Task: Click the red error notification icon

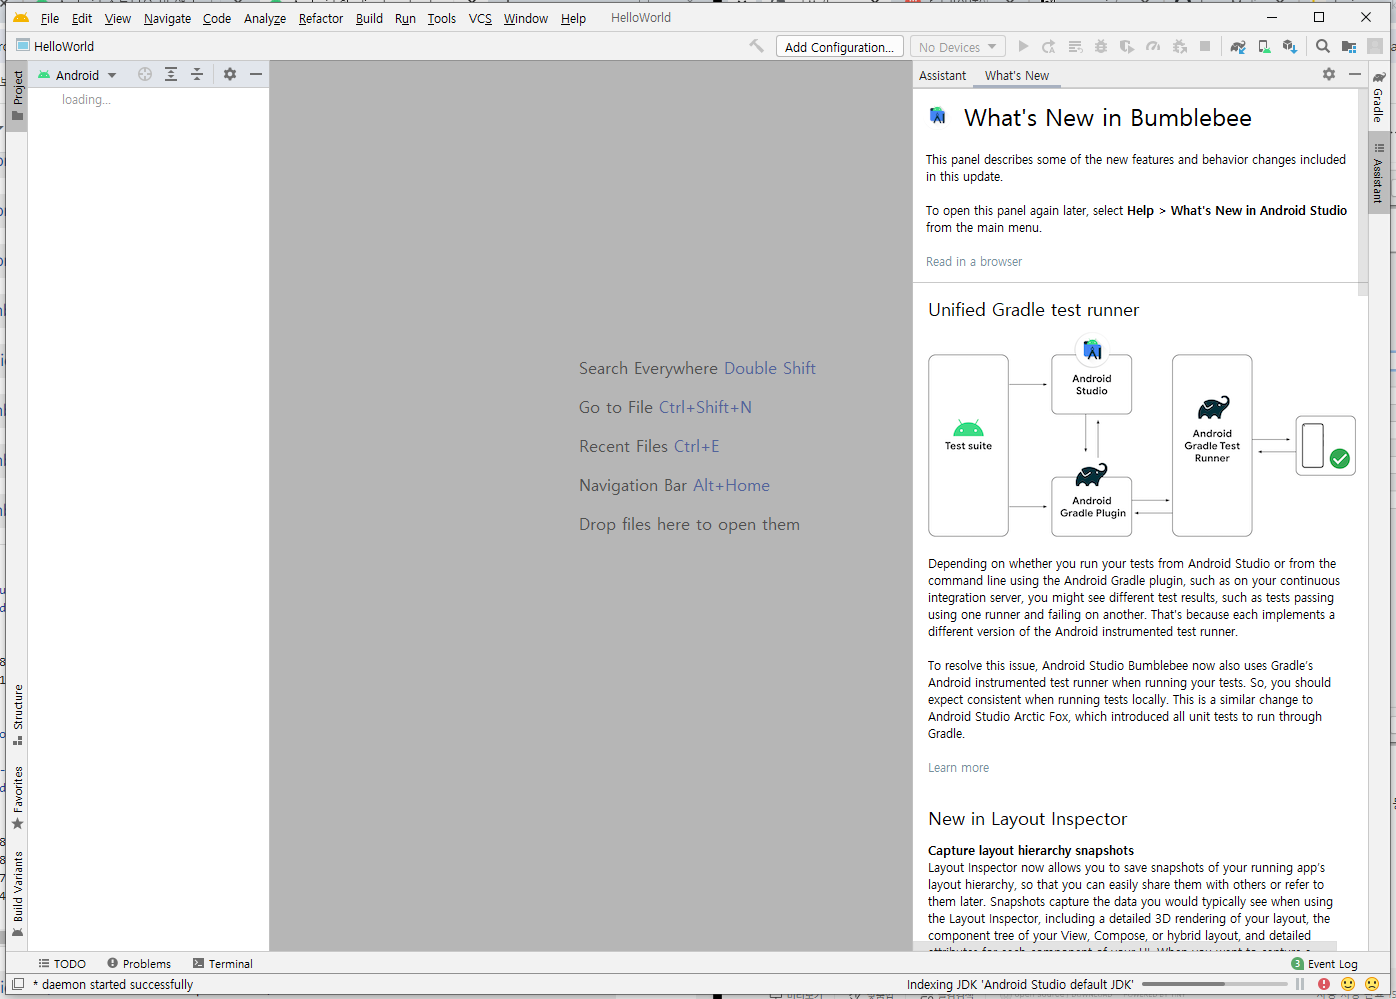Action: tap(1324, 984)
